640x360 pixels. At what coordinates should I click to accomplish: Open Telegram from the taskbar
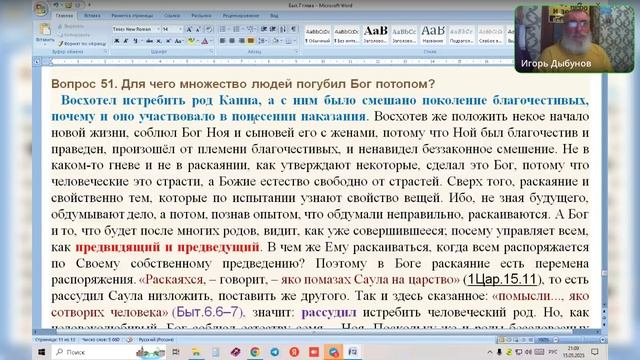(x=275, y=352)
